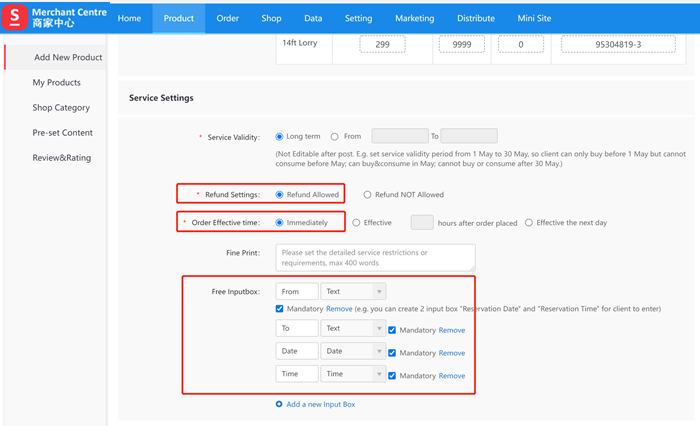Open the Time type dropdown
700x426 pixels.
[x=353, y=374]
